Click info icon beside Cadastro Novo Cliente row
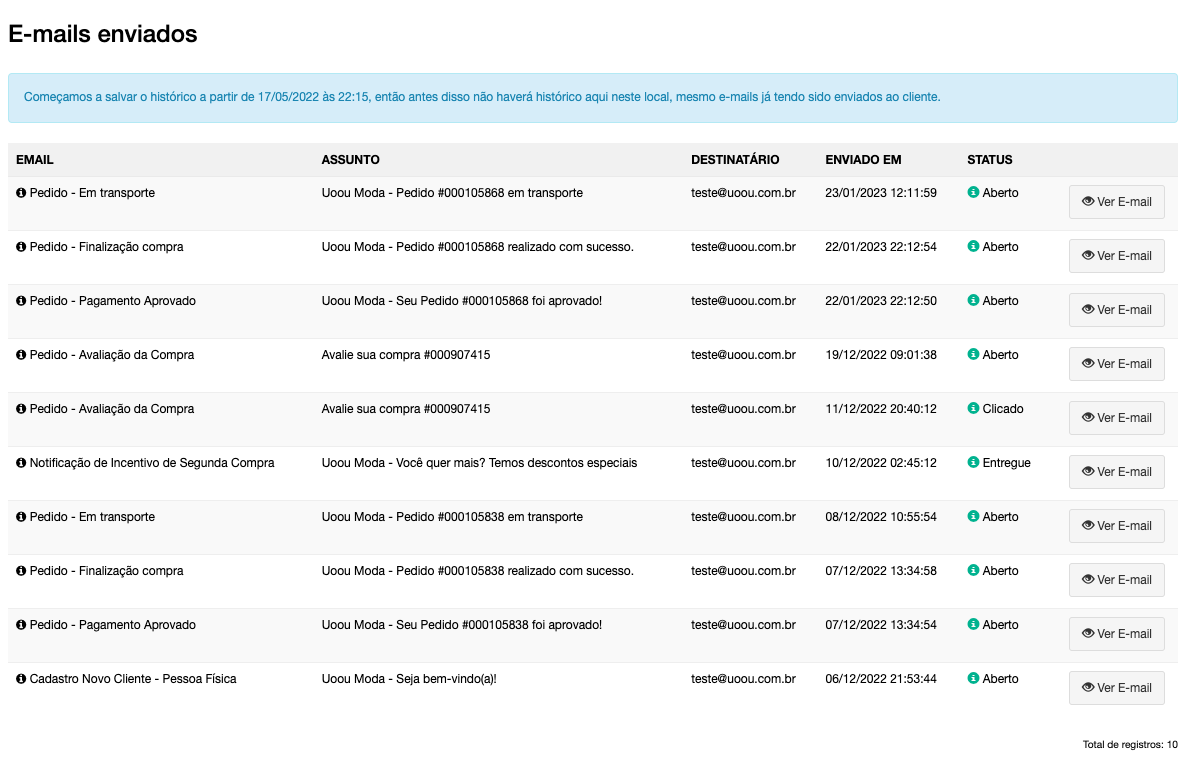The height and width of the screenshot is (784, 1189). 21,679
